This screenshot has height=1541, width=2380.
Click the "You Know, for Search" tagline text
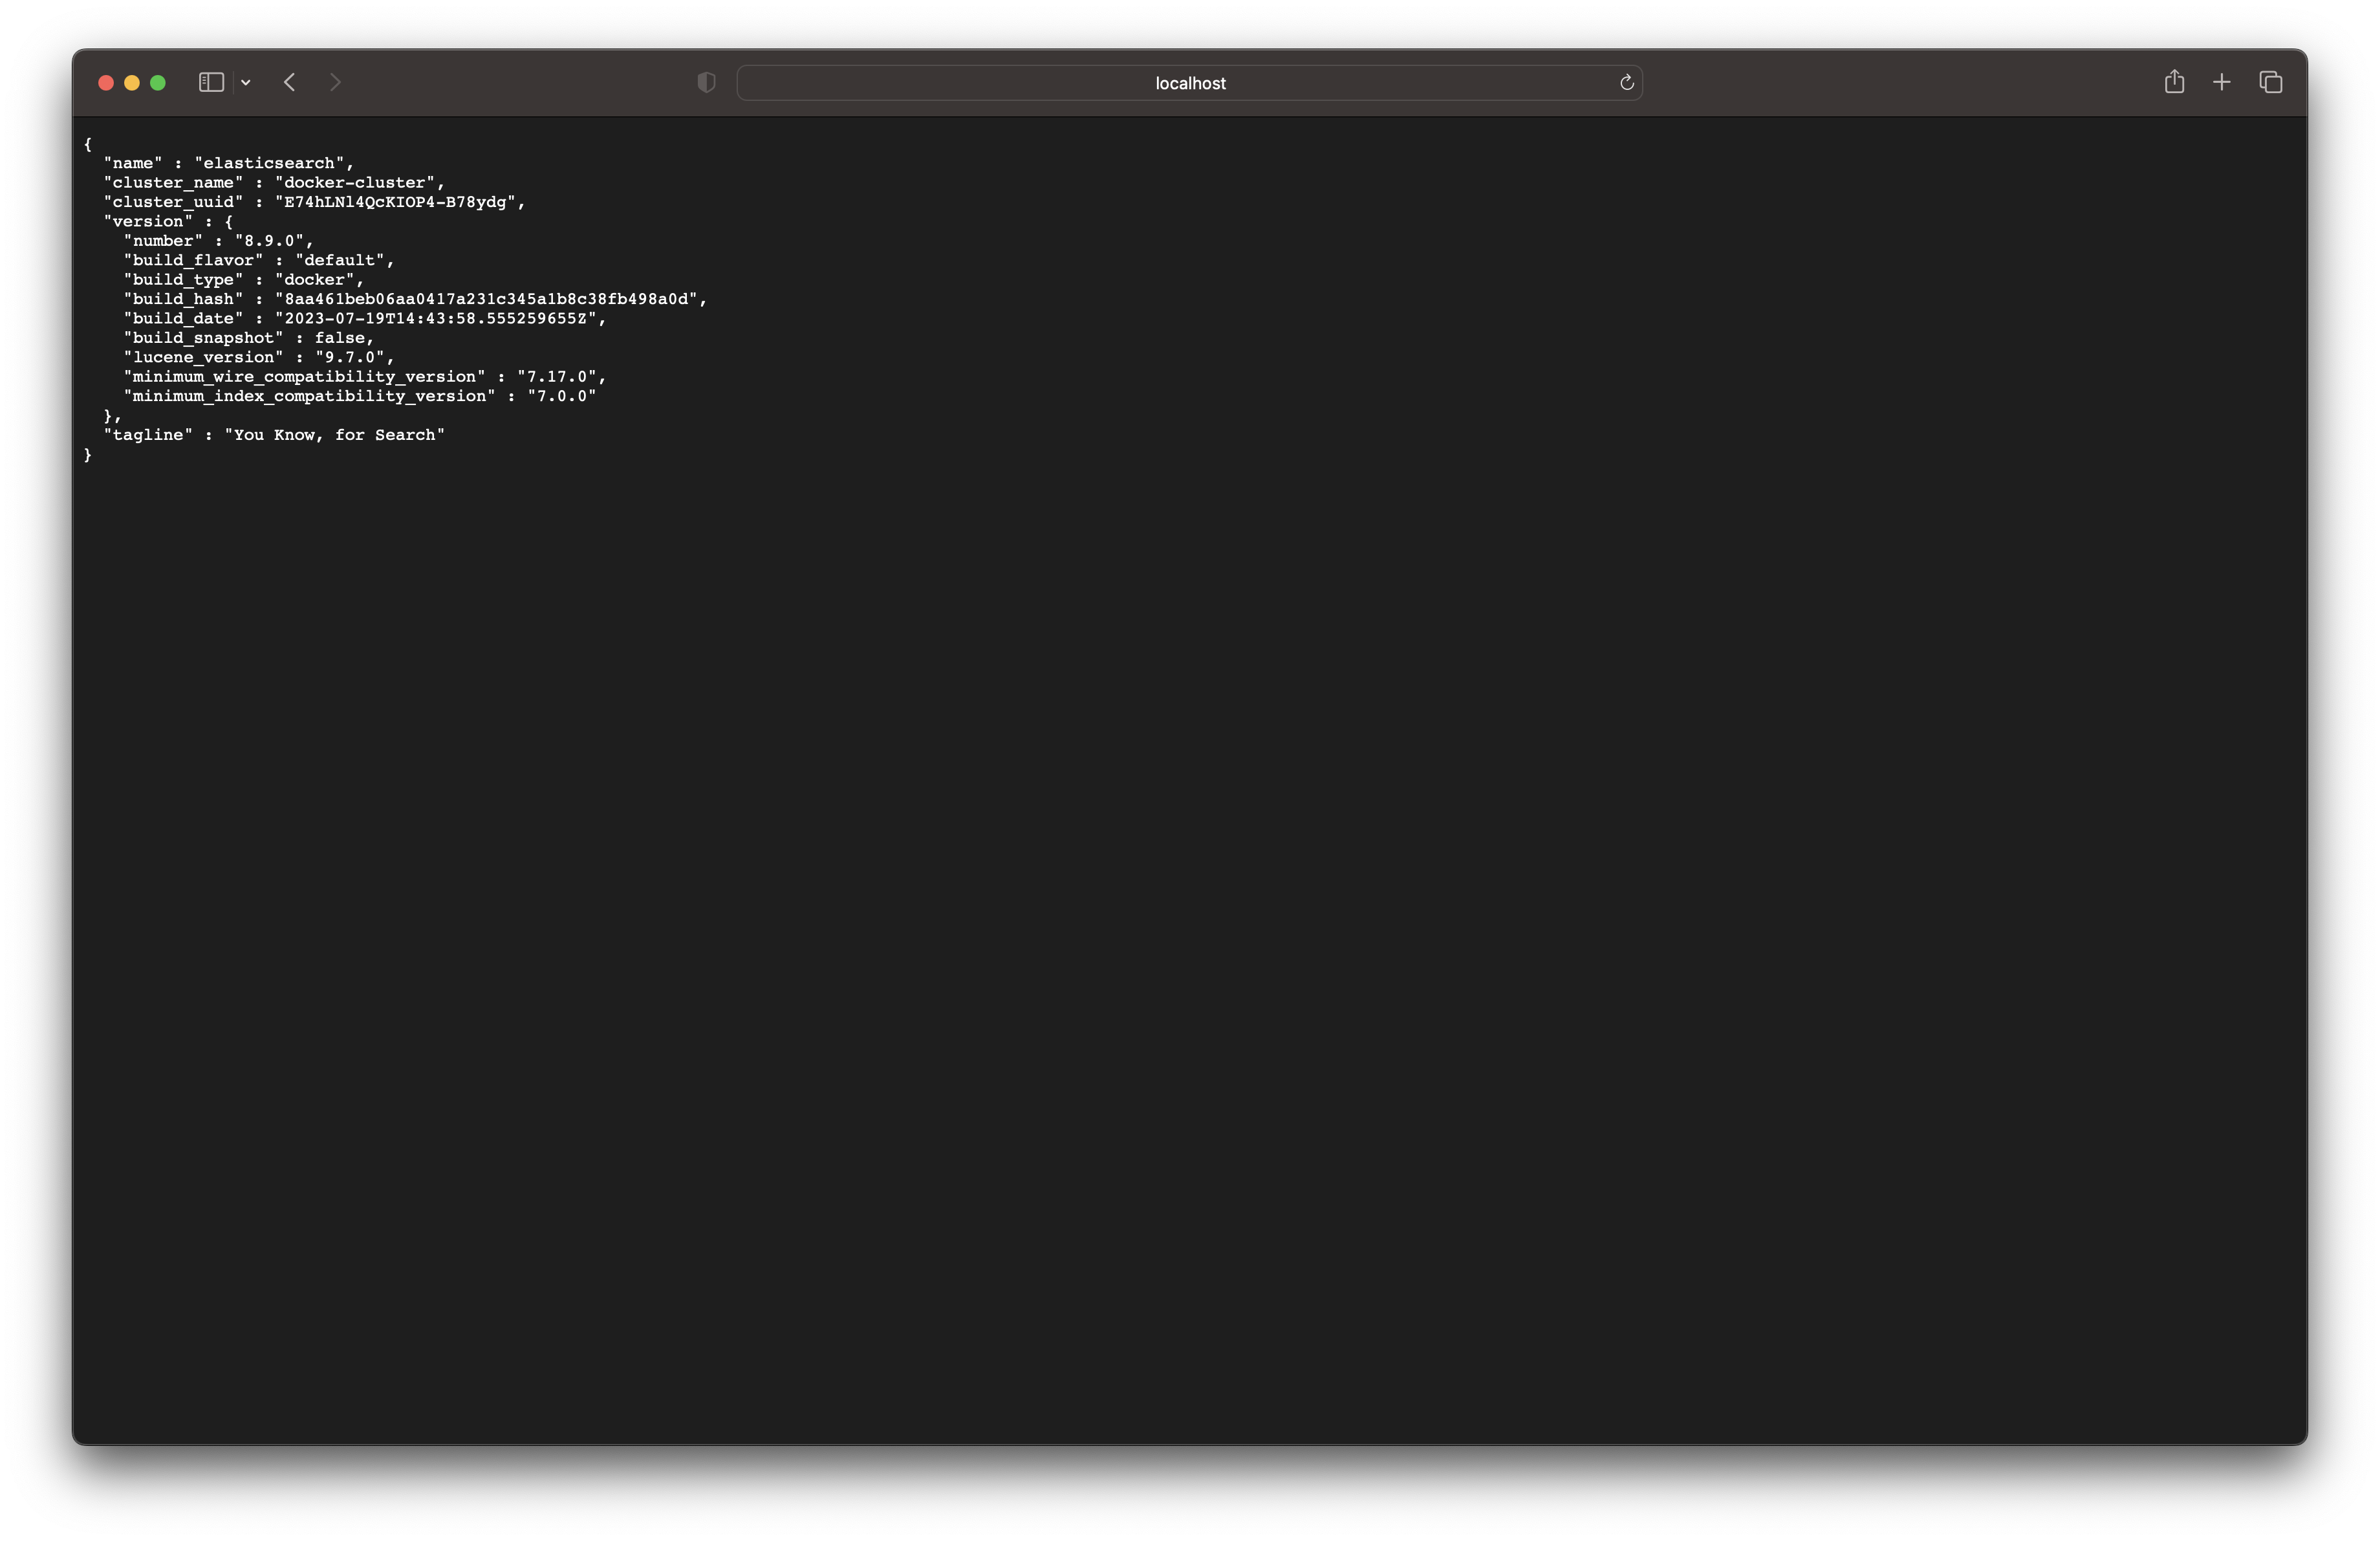334,435
